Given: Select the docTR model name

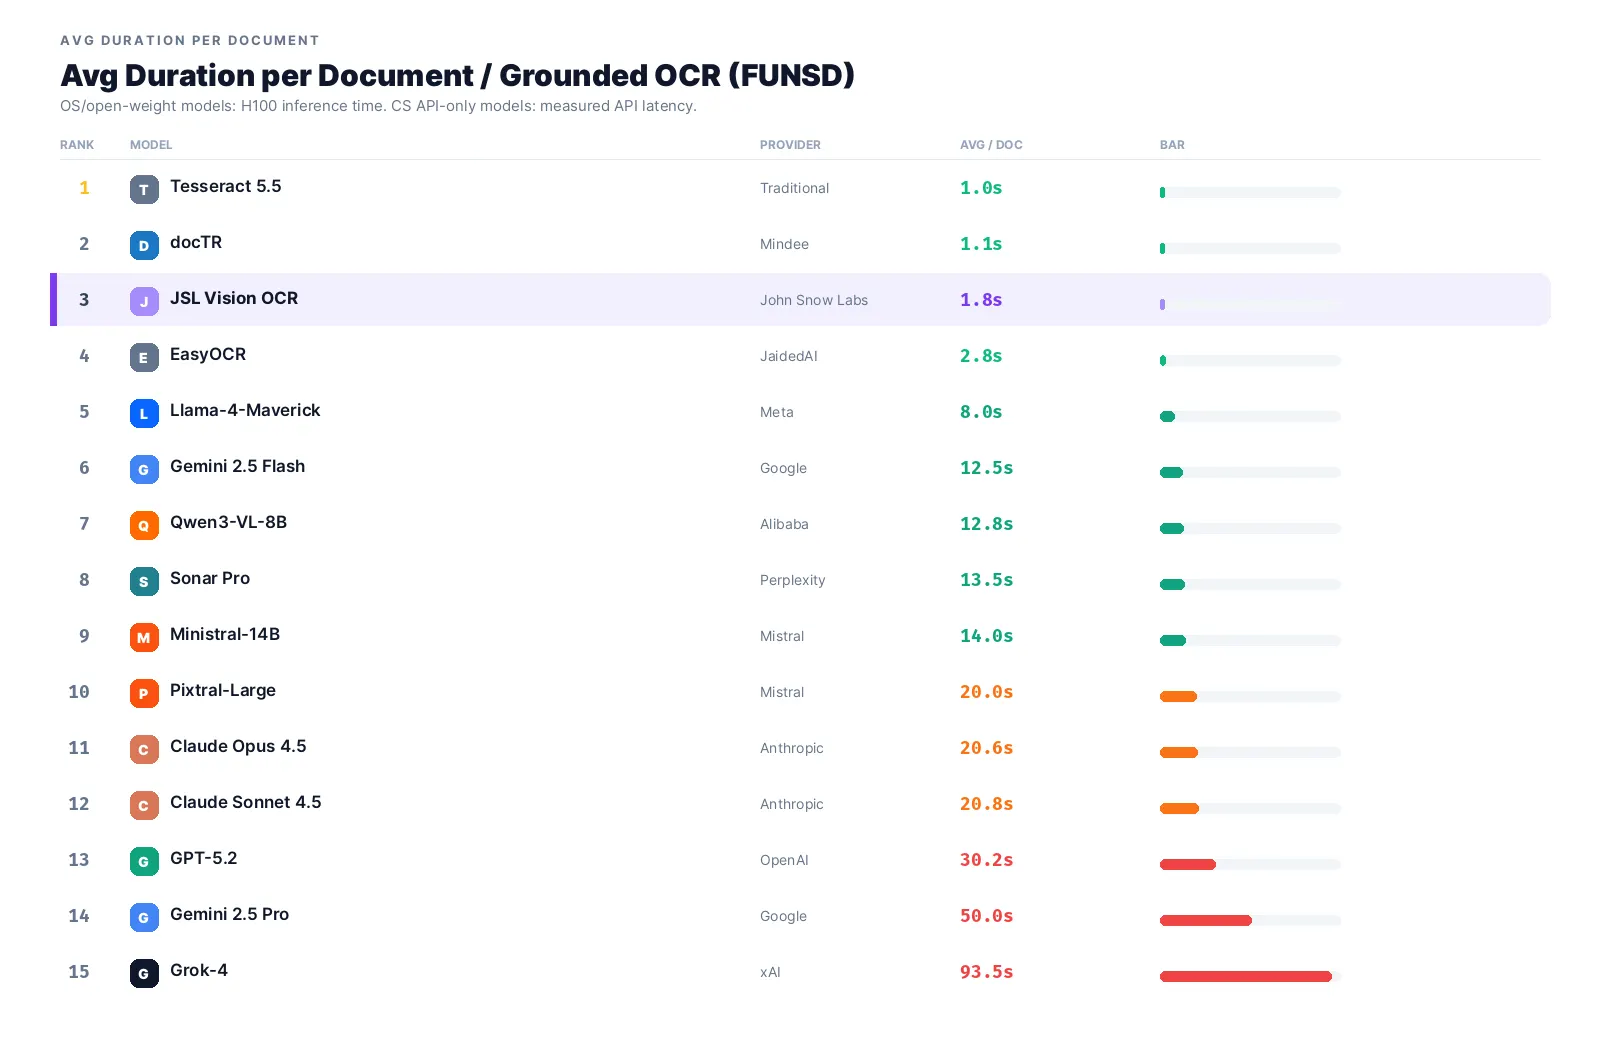Looking at the screenshot, I should coord(196,243).
